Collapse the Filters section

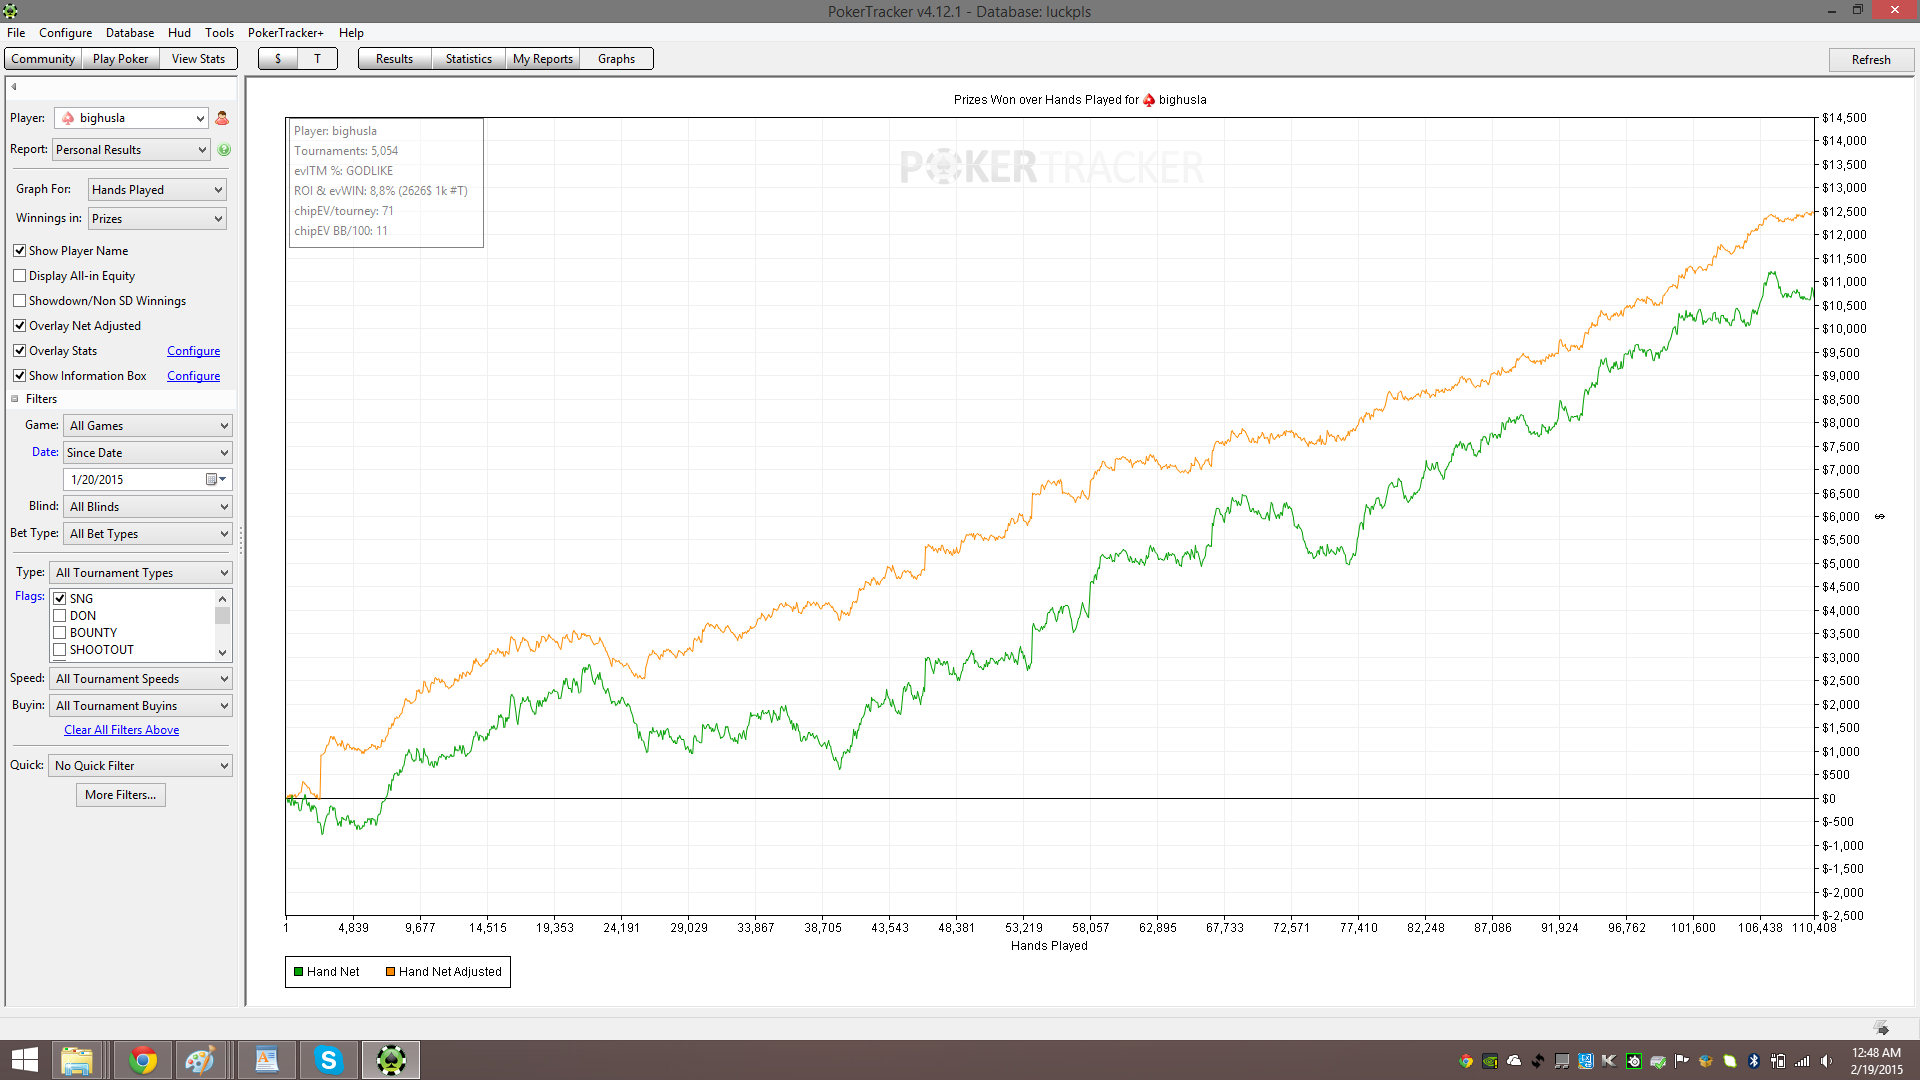coord(15,399)
